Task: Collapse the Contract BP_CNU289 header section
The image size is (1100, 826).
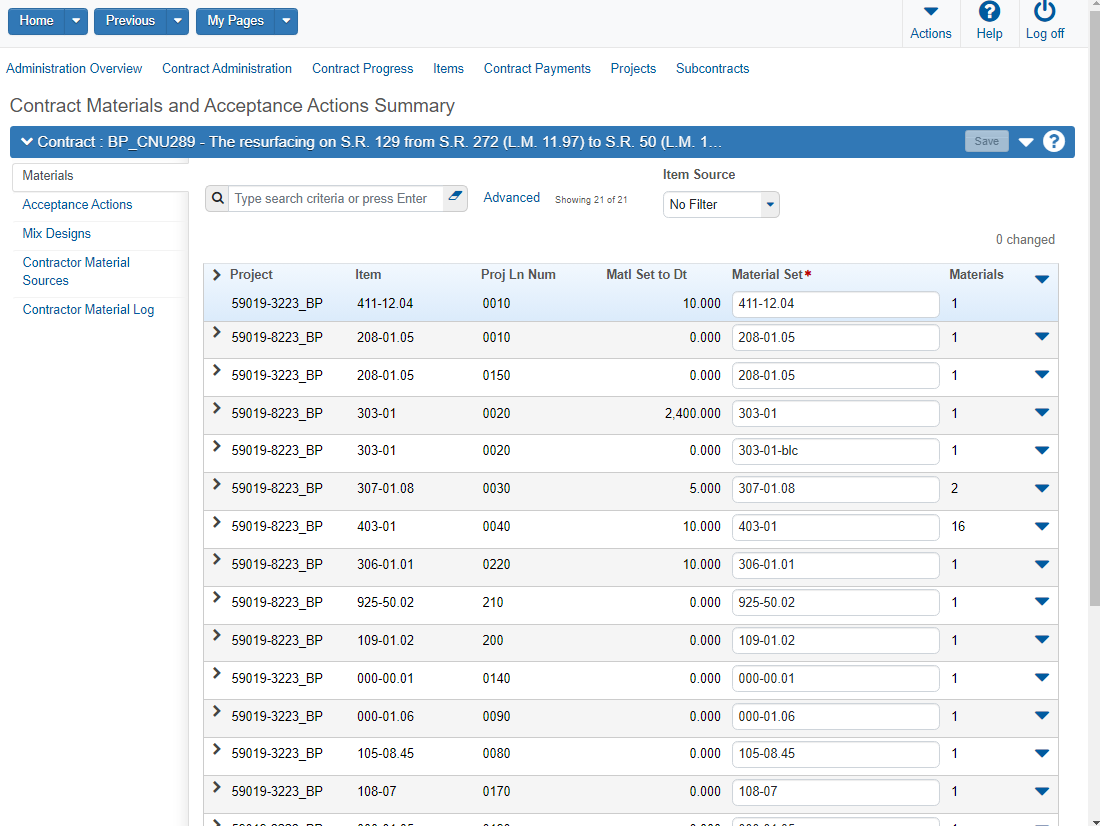Action: click(x=26, y=142)
